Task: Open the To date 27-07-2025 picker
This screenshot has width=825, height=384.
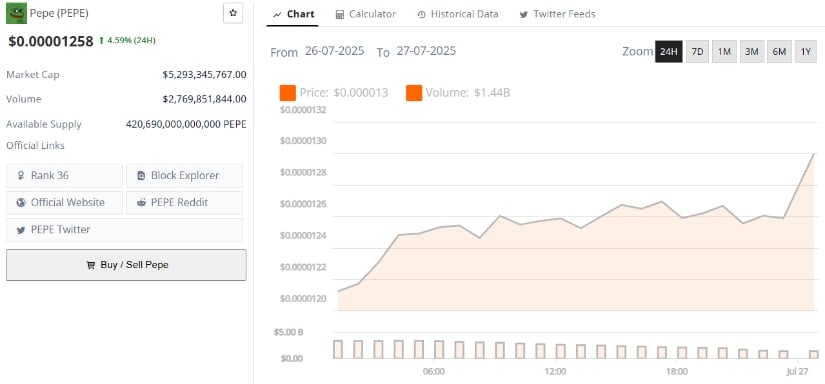Action: click(x=426, y=51)
